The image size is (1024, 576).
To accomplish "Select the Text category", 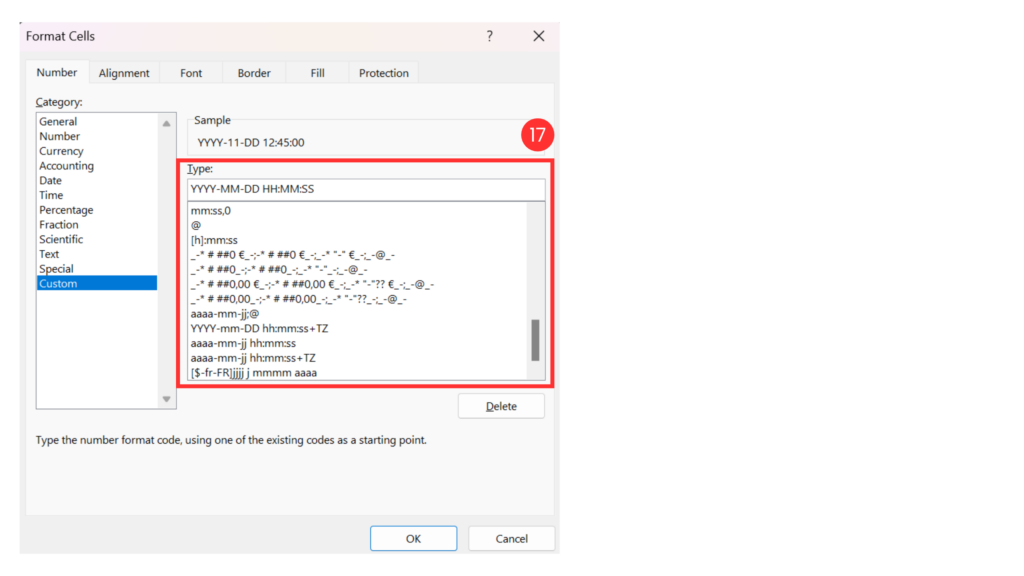I will pyautogui.click(x=97, y=254).
